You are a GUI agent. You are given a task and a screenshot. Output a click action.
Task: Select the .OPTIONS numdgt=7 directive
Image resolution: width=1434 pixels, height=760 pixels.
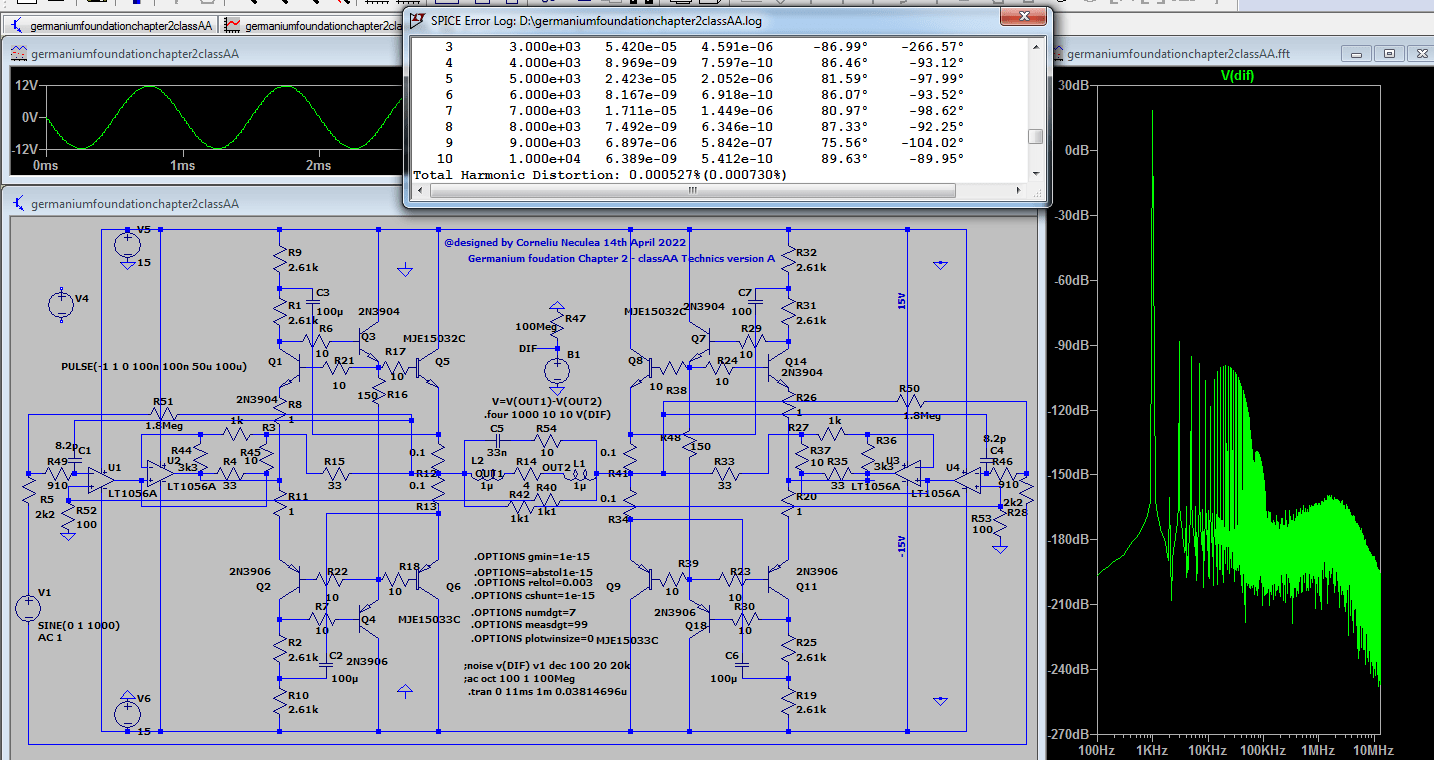click(x=523, y=611)
